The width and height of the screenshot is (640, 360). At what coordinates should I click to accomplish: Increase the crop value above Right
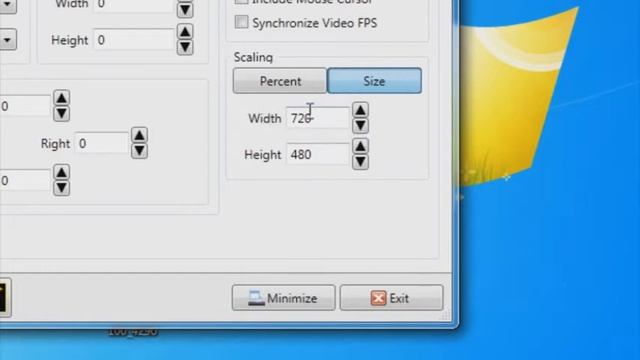(61, 98)
